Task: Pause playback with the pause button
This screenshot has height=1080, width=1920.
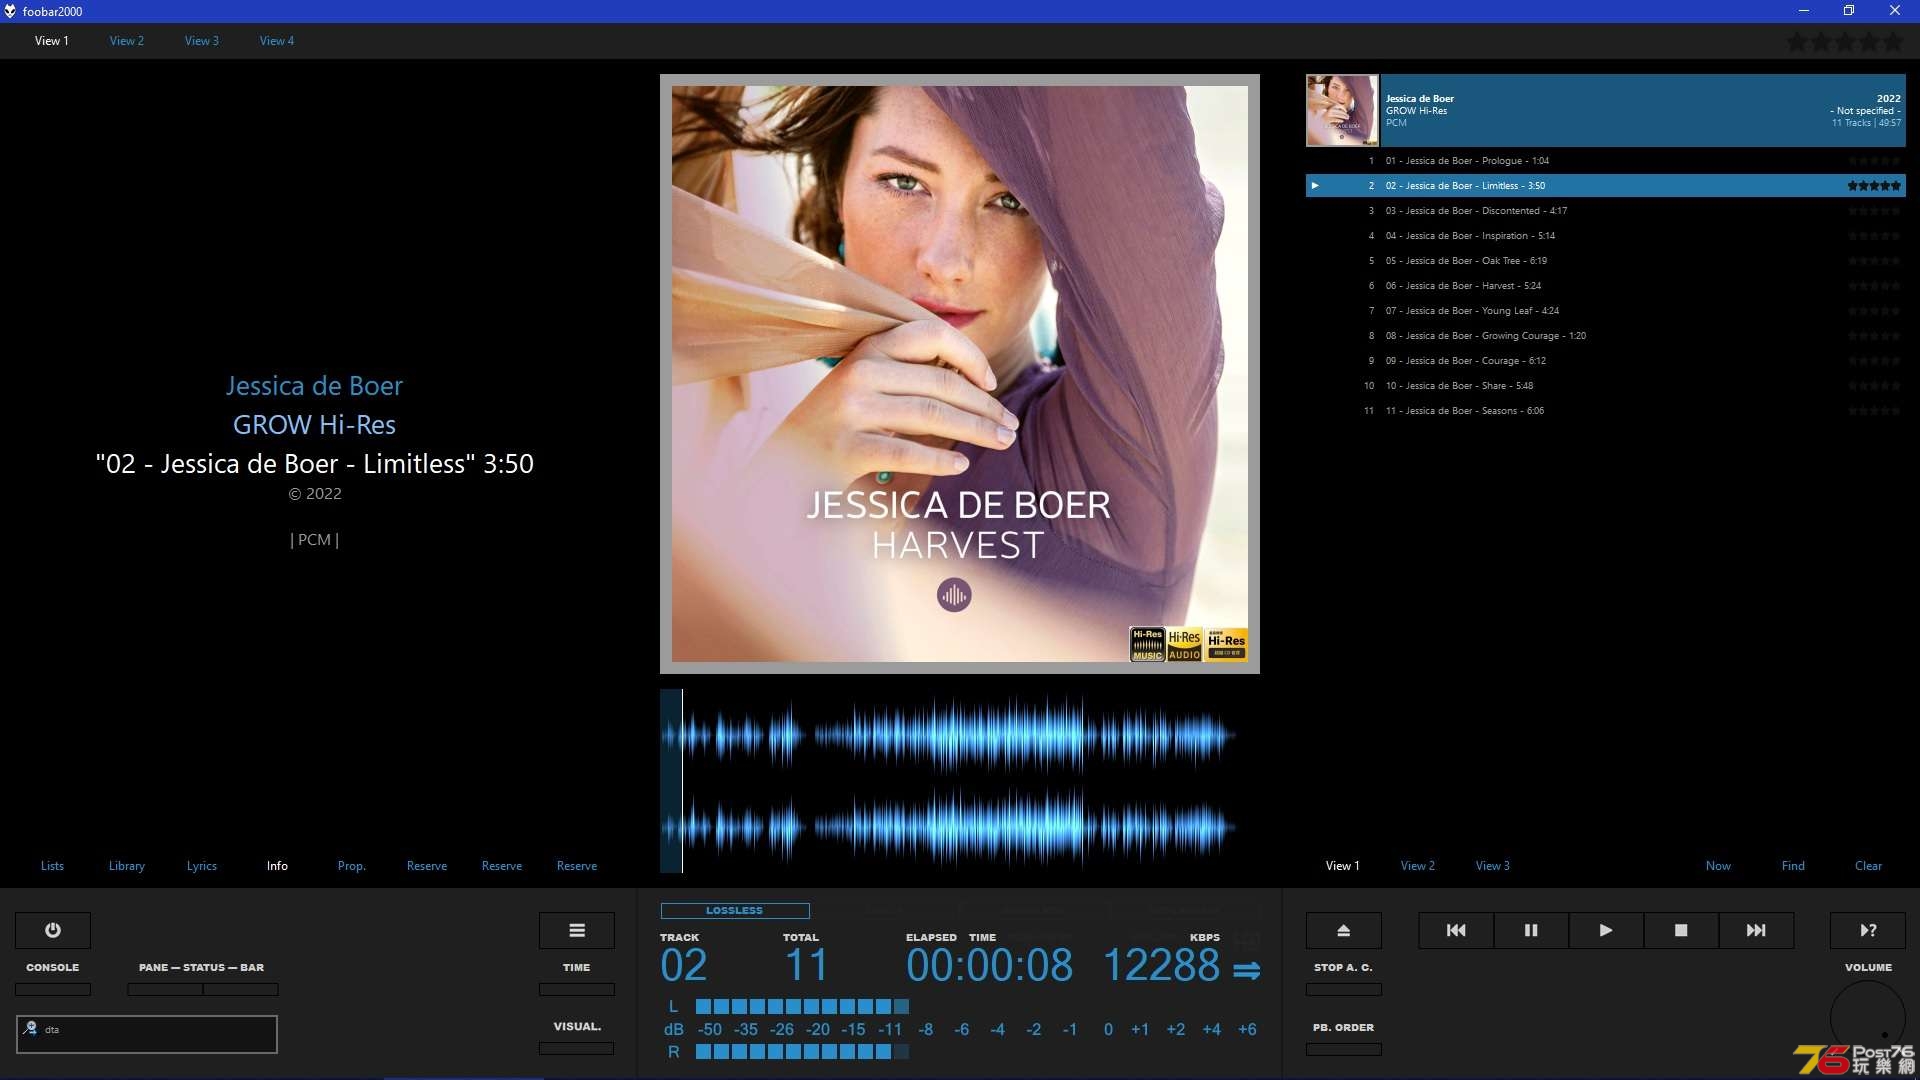Action: [1531, 930]
